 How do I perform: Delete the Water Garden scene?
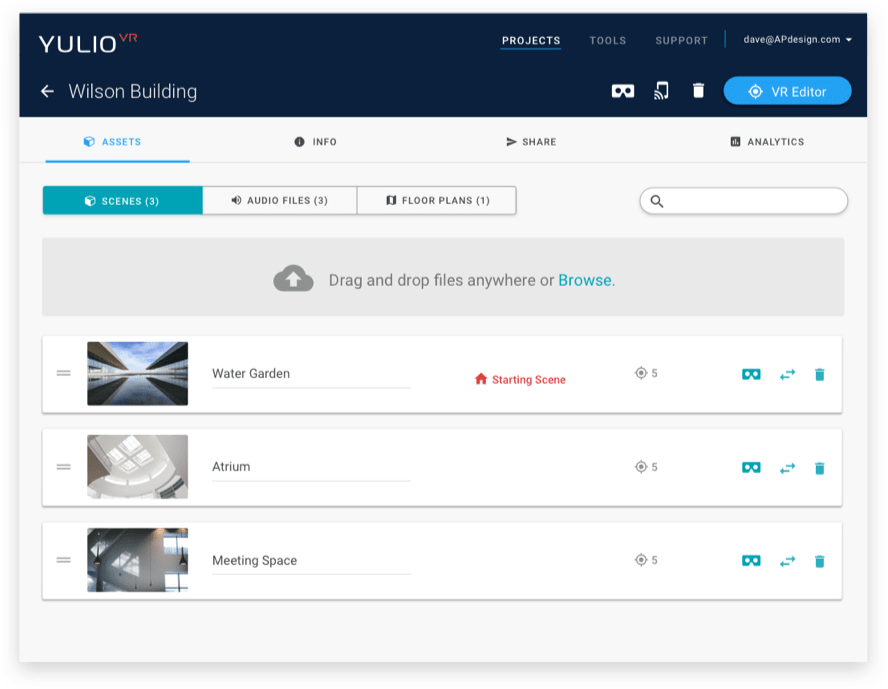pyautogui.click(x=819, y=374)
